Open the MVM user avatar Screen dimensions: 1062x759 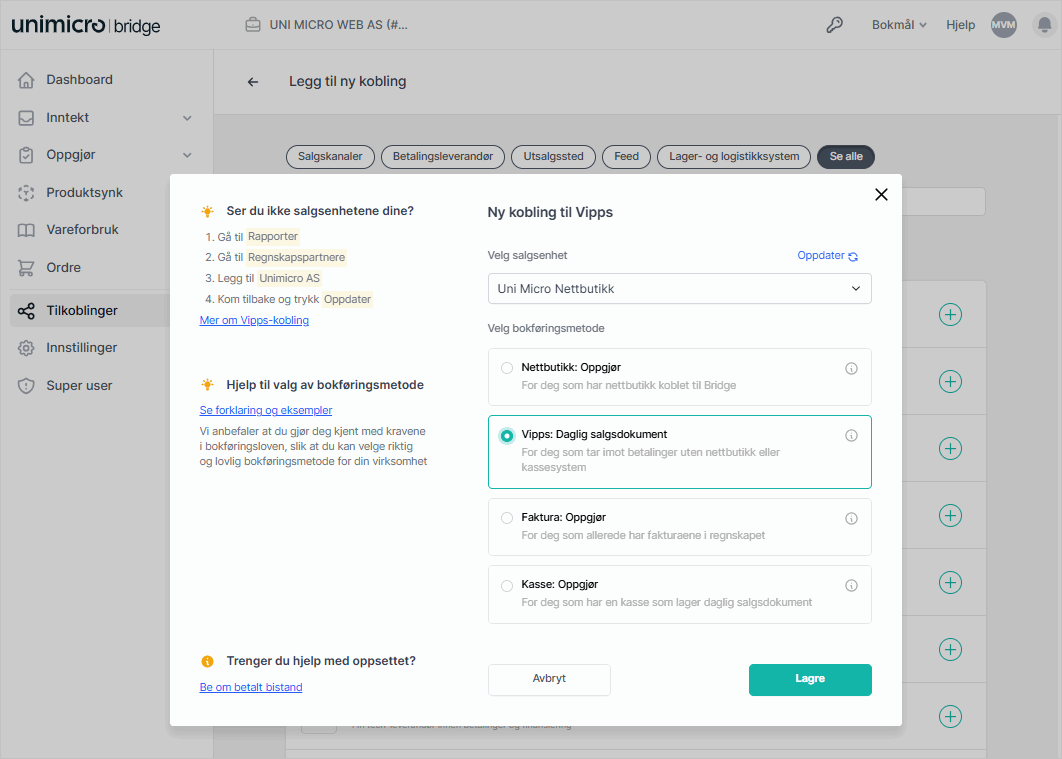pos(1004,25)
